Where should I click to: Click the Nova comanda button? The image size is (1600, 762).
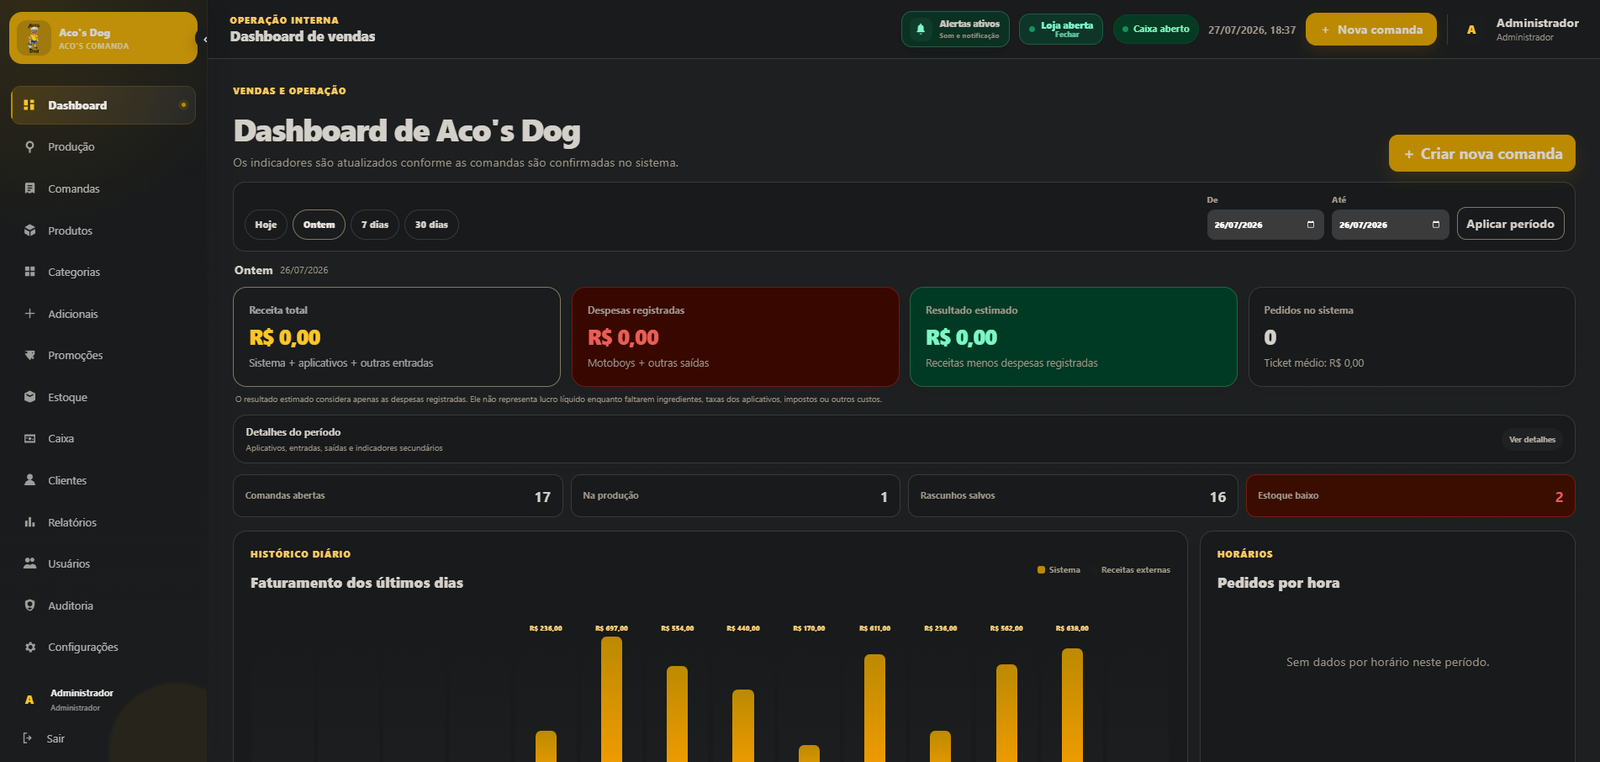click(1371, 29)
